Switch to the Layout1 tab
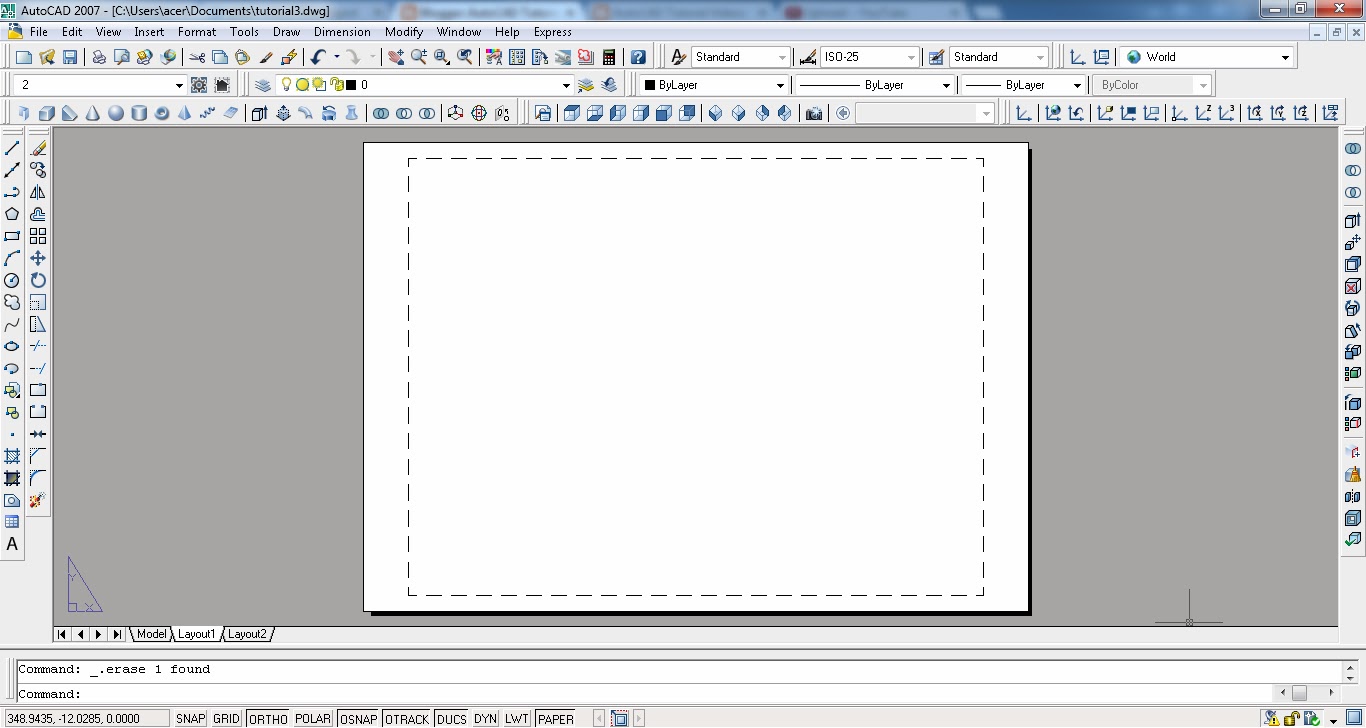This screenshot has width=1366, height=728. coord(196,633)
